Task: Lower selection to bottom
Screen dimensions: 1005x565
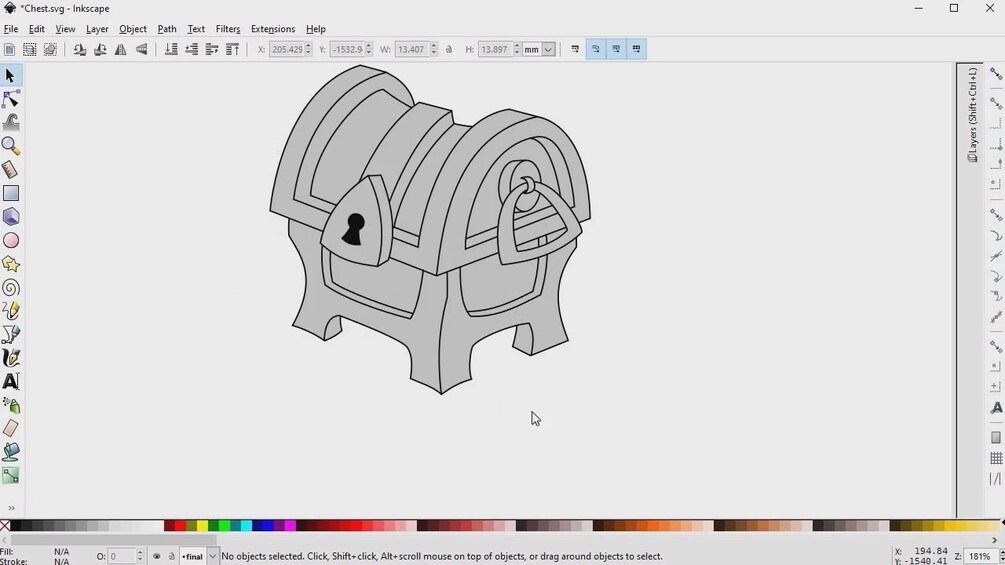Action: [170, 49]
